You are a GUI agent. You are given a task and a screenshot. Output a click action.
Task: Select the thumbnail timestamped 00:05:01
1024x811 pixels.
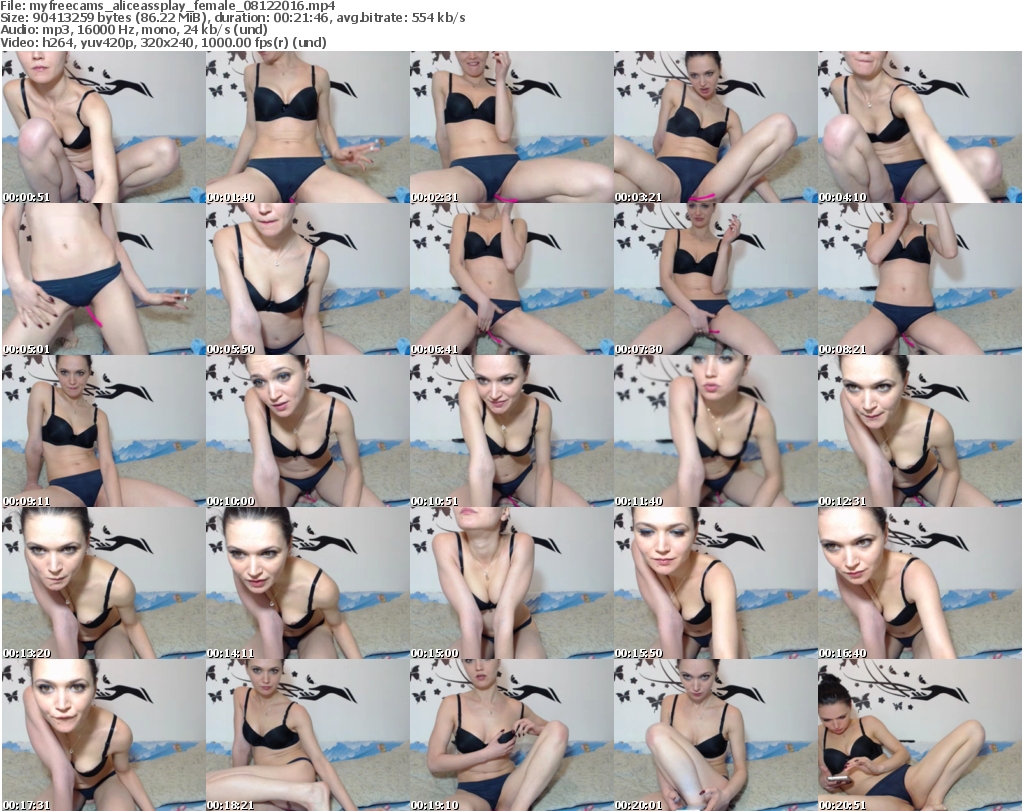103,279
